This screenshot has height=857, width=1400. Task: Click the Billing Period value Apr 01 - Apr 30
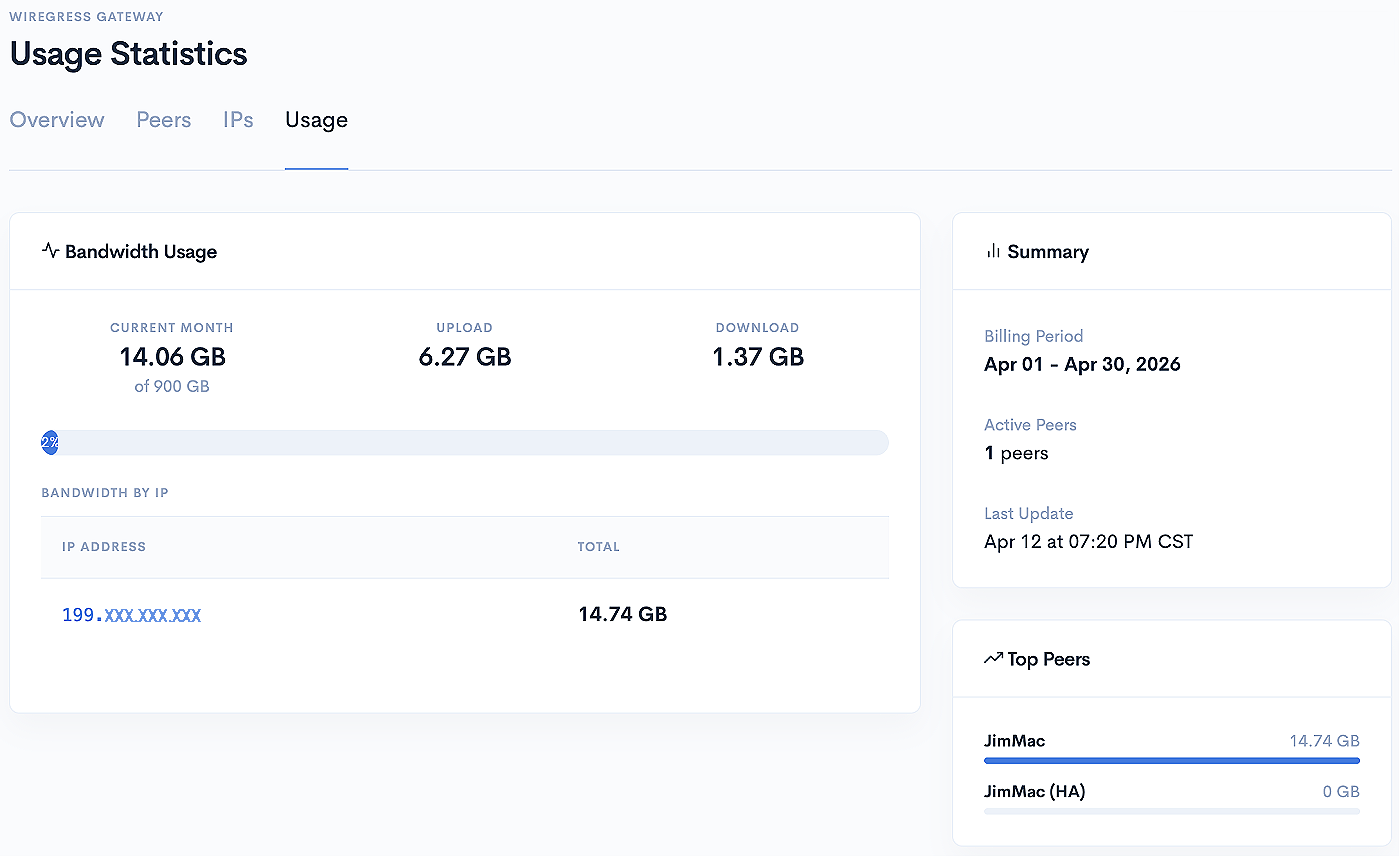click(1083, 364)
